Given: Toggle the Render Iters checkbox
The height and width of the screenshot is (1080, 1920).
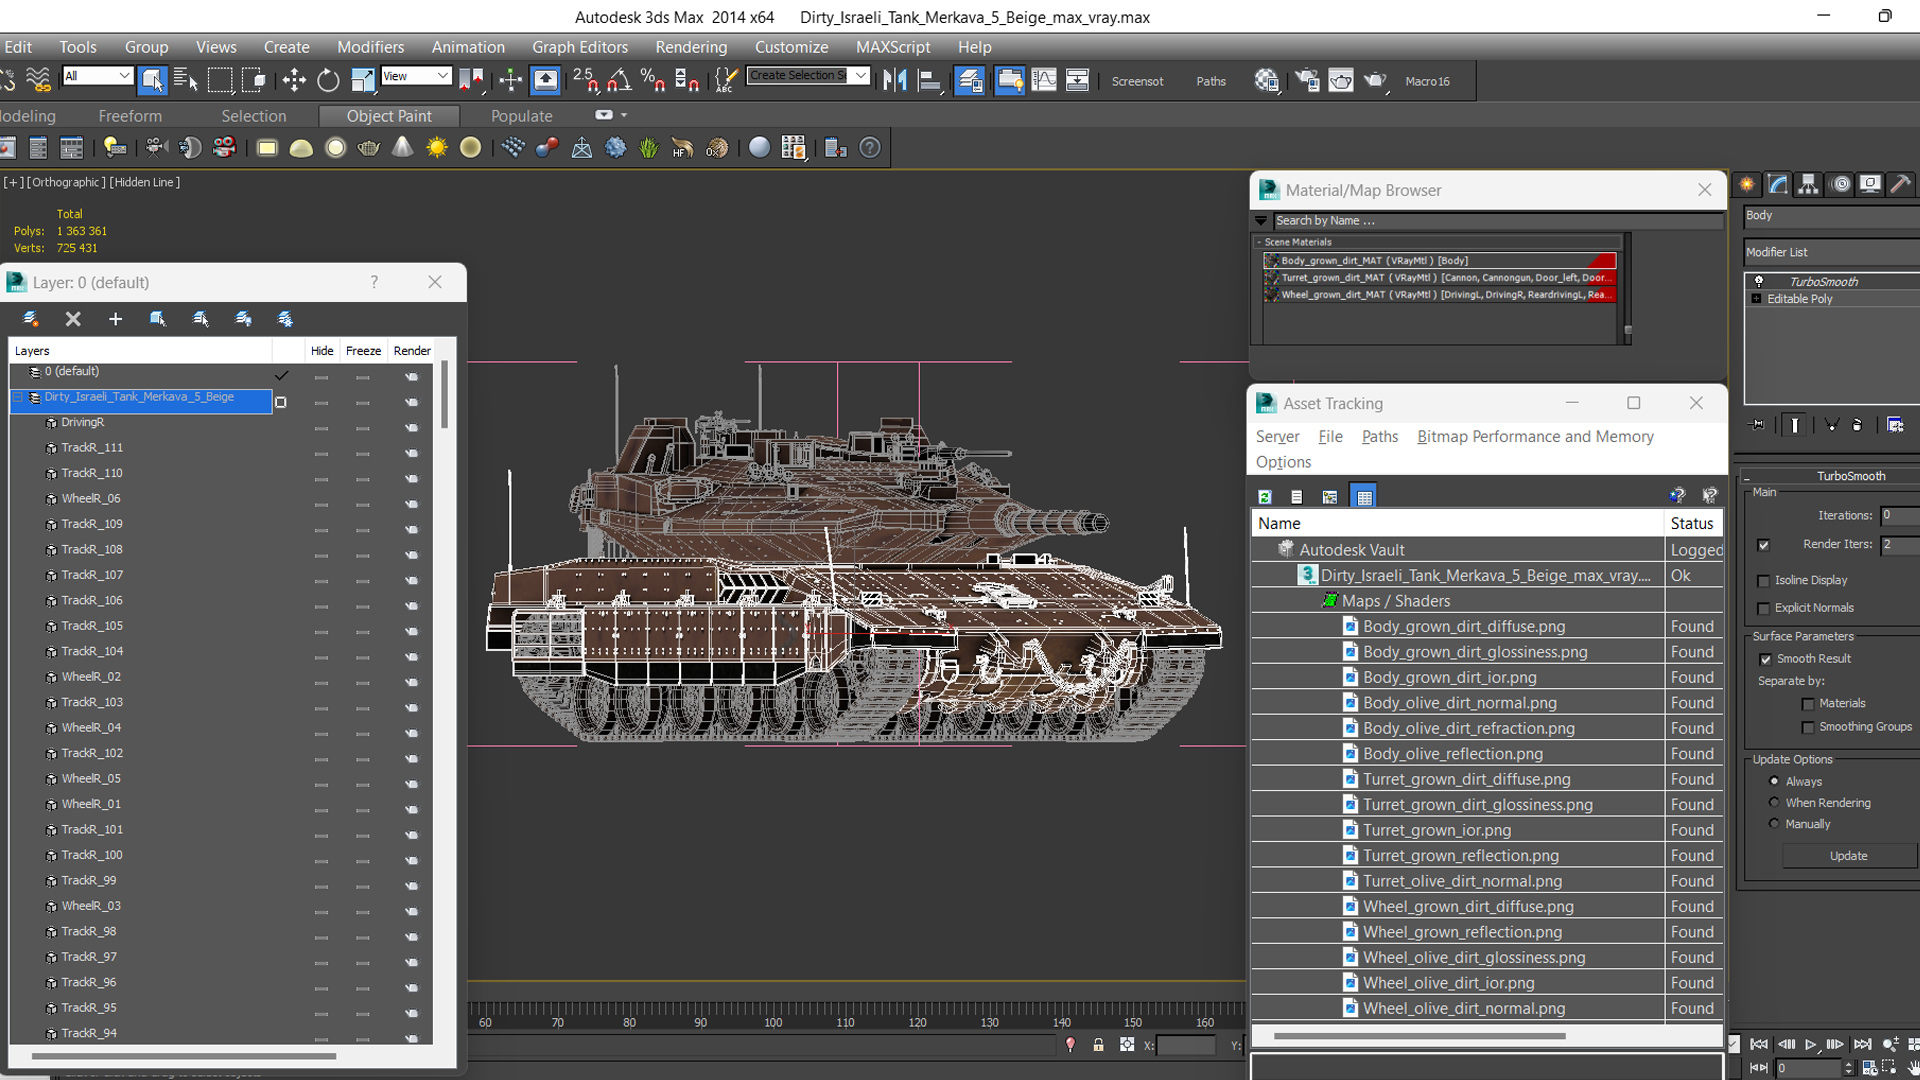Looking at the screenshot, I should [x=1763, y=545].
